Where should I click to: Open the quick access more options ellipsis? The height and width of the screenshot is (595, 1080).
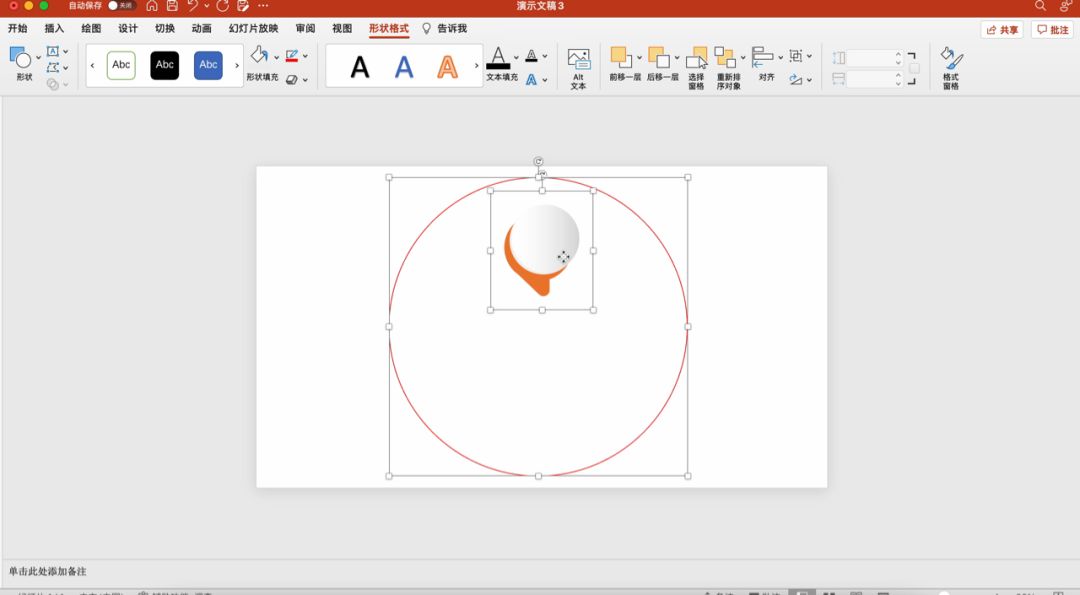pos(263,6)
